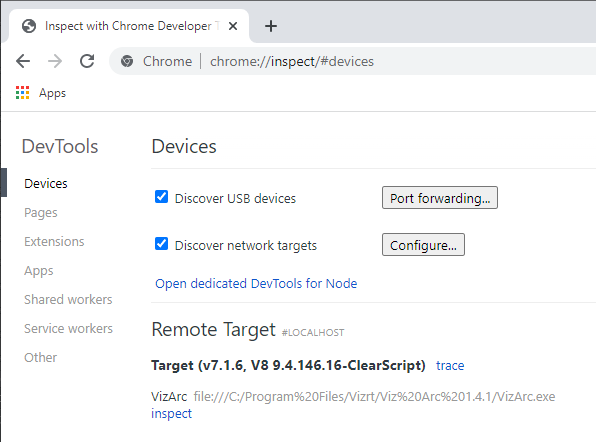Go back with the browser back arrow
596x442 pixels.
pos(23,61)
